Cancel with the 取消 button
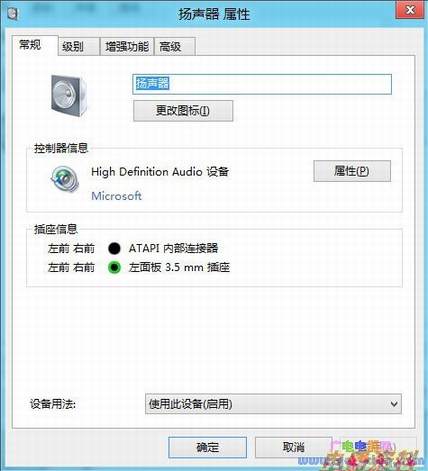 click(293, 447)
